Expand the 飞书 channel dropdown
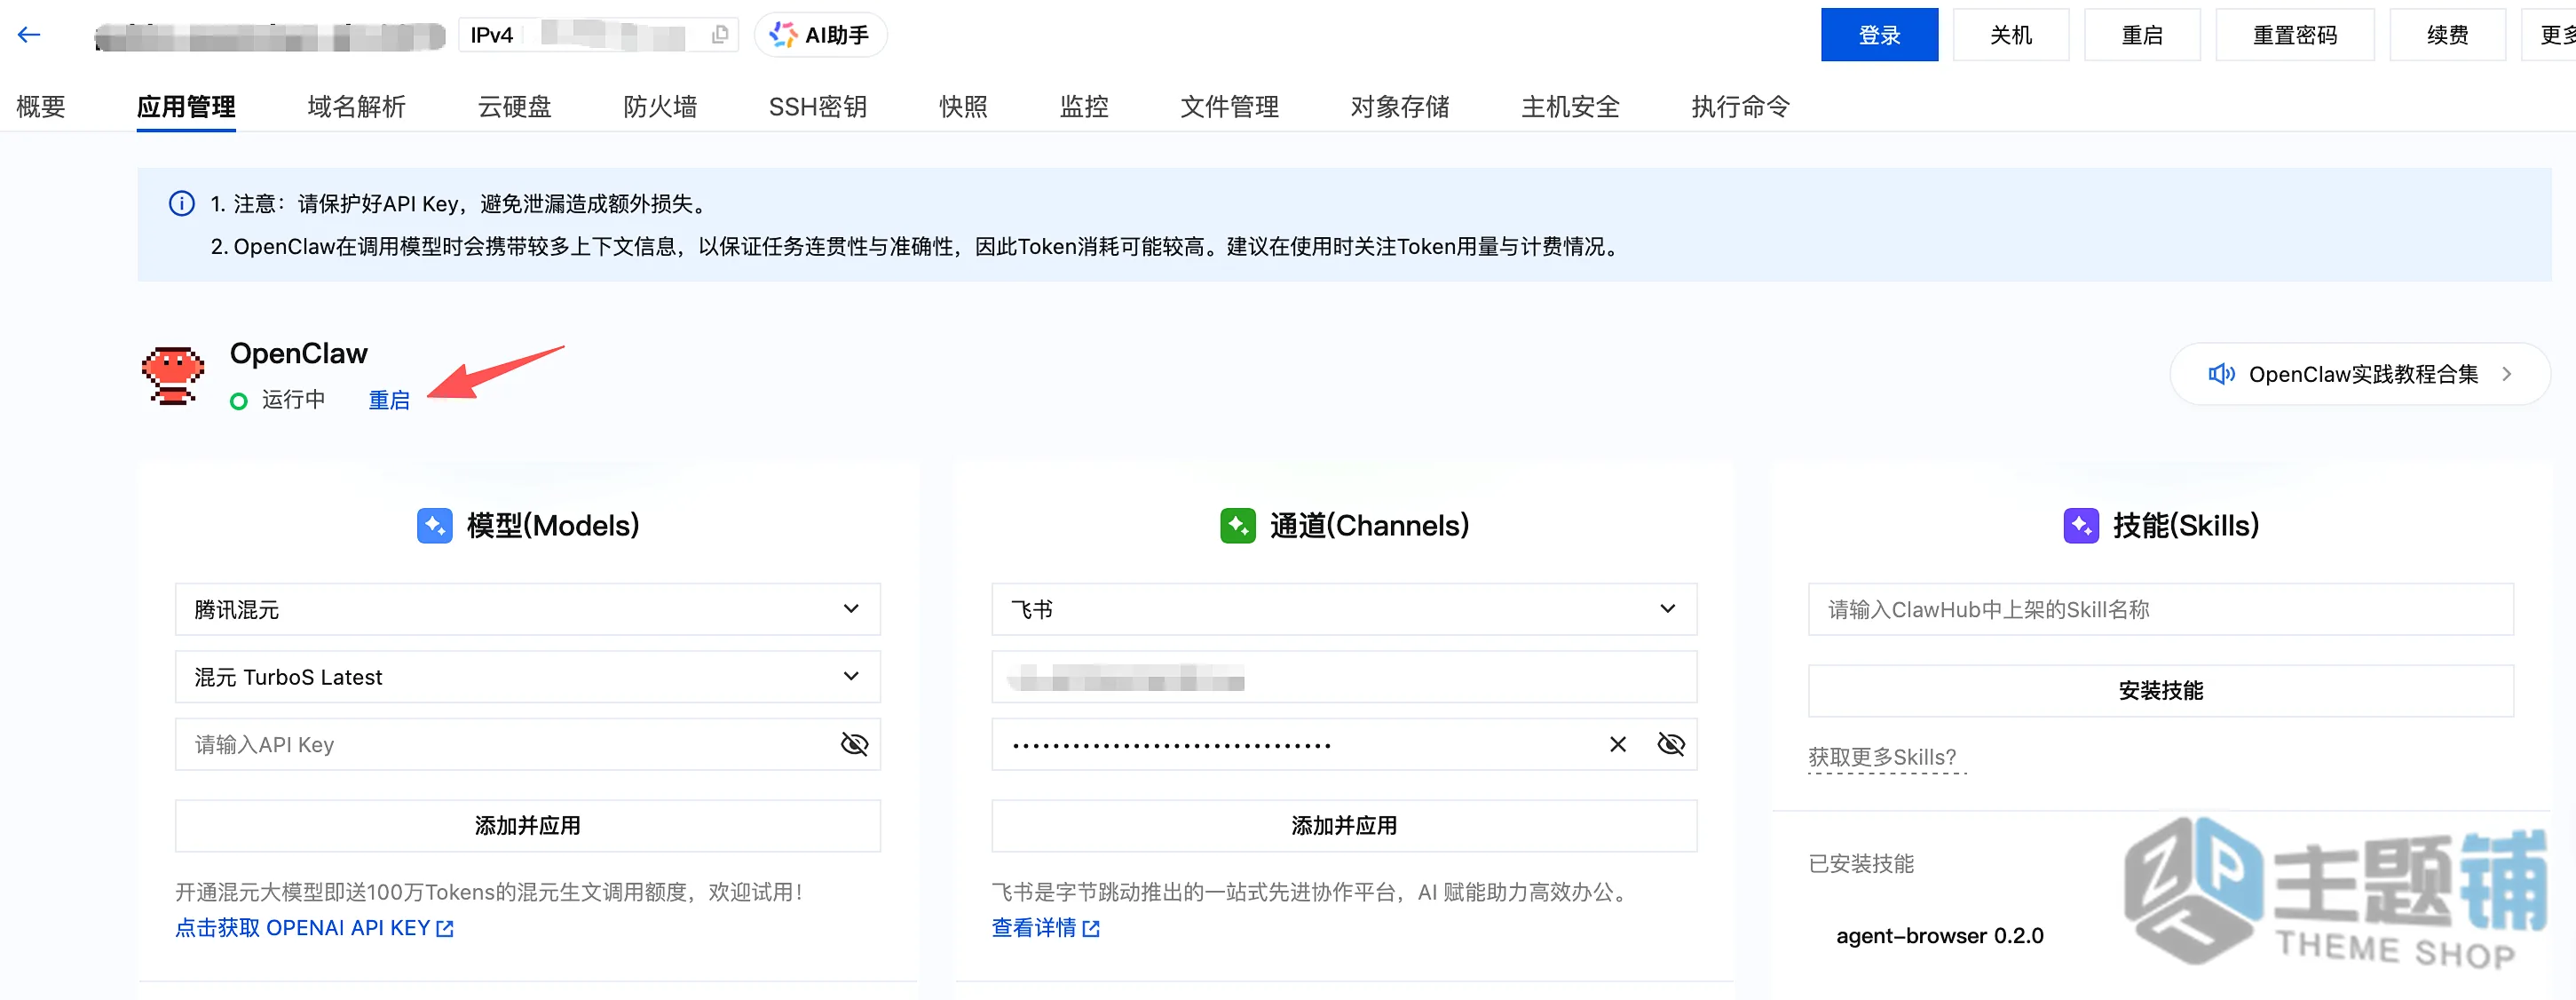This screenshot has width=2576, height=1000. pyautogui.click(x=1343, y=609)
